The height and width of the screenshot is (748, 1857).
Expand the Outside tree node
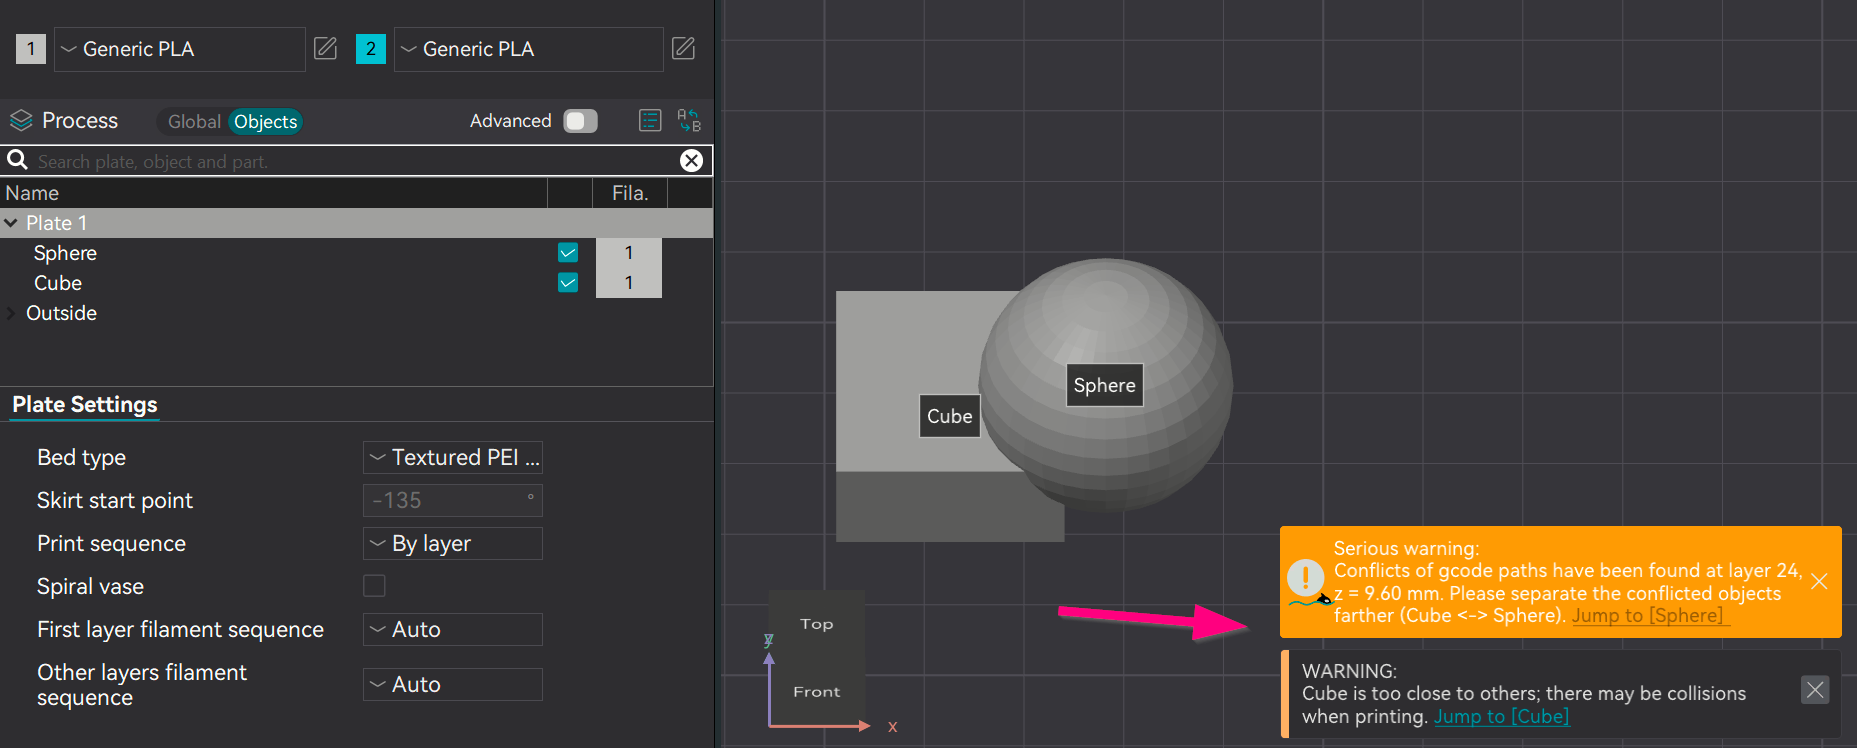[x=11, y=313]
